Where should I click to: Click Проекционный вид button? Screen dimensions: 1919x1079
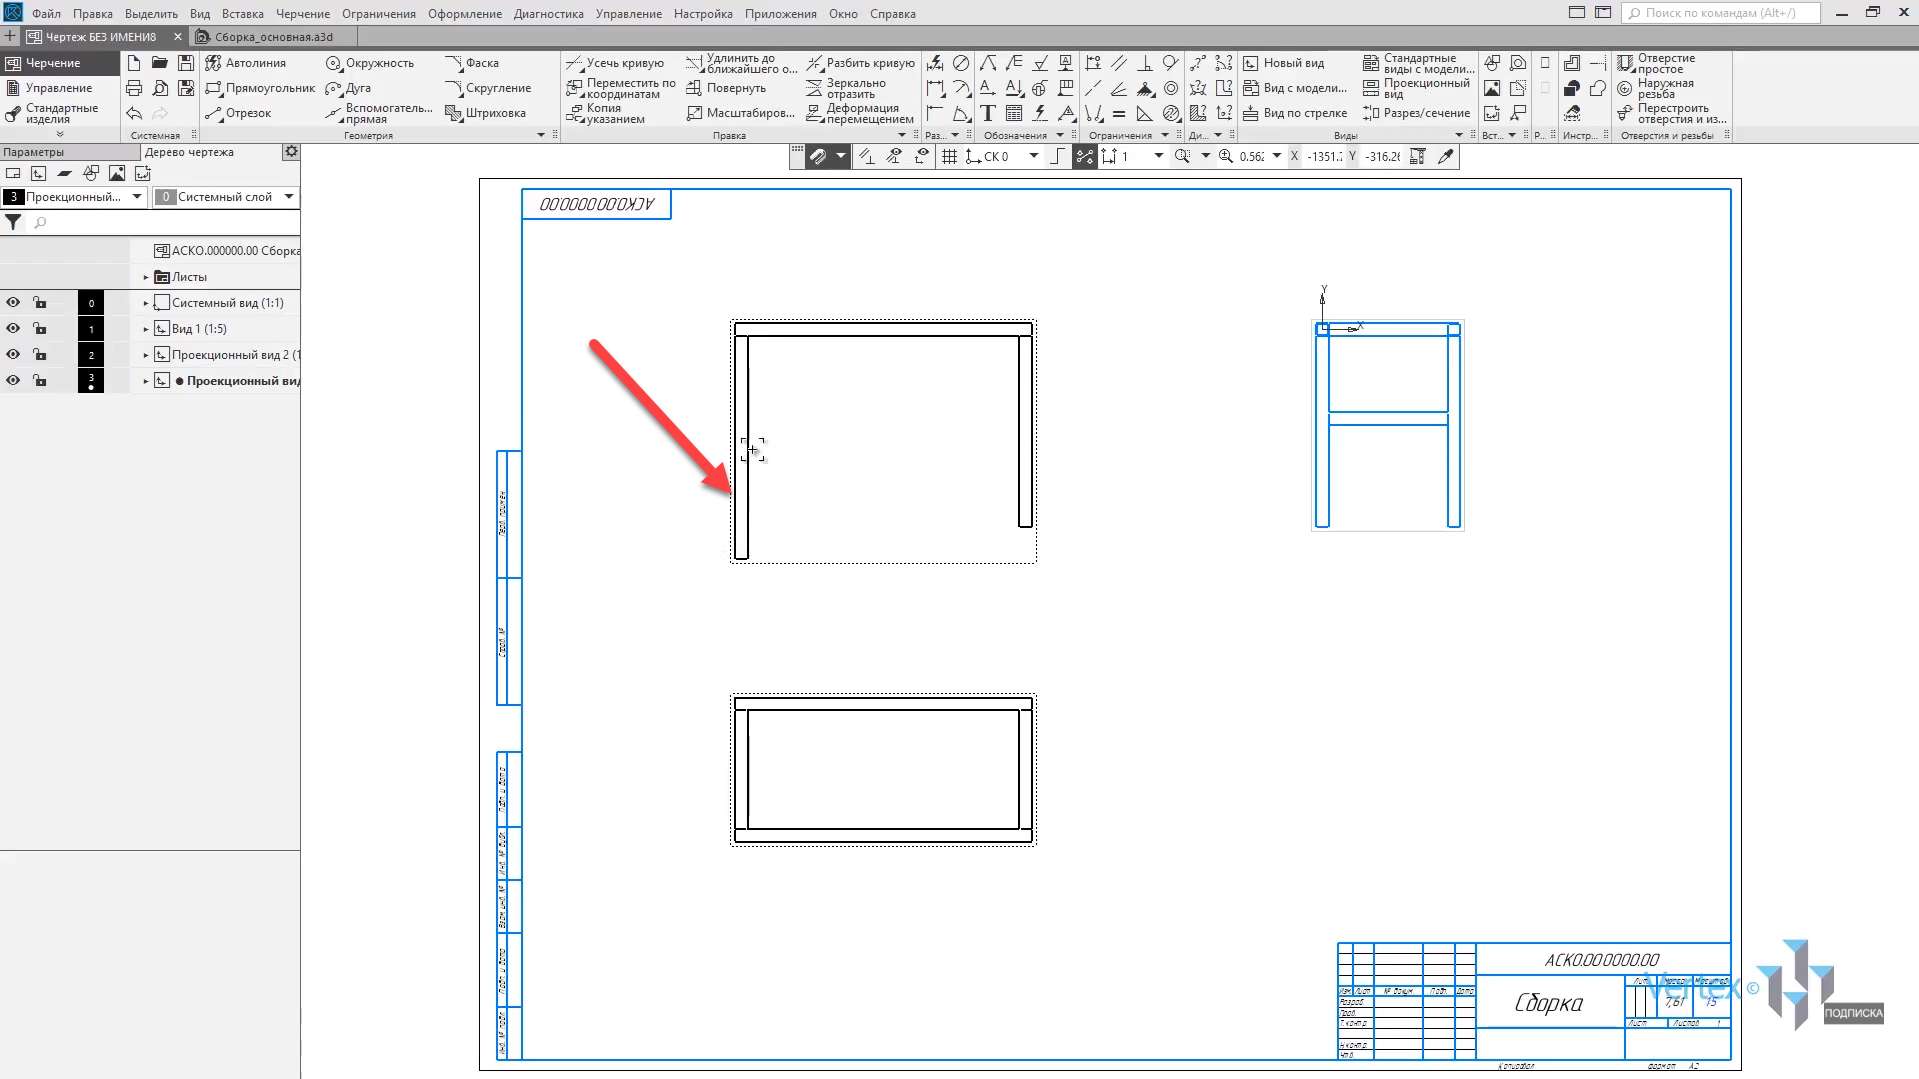(x=1416, y=88)
